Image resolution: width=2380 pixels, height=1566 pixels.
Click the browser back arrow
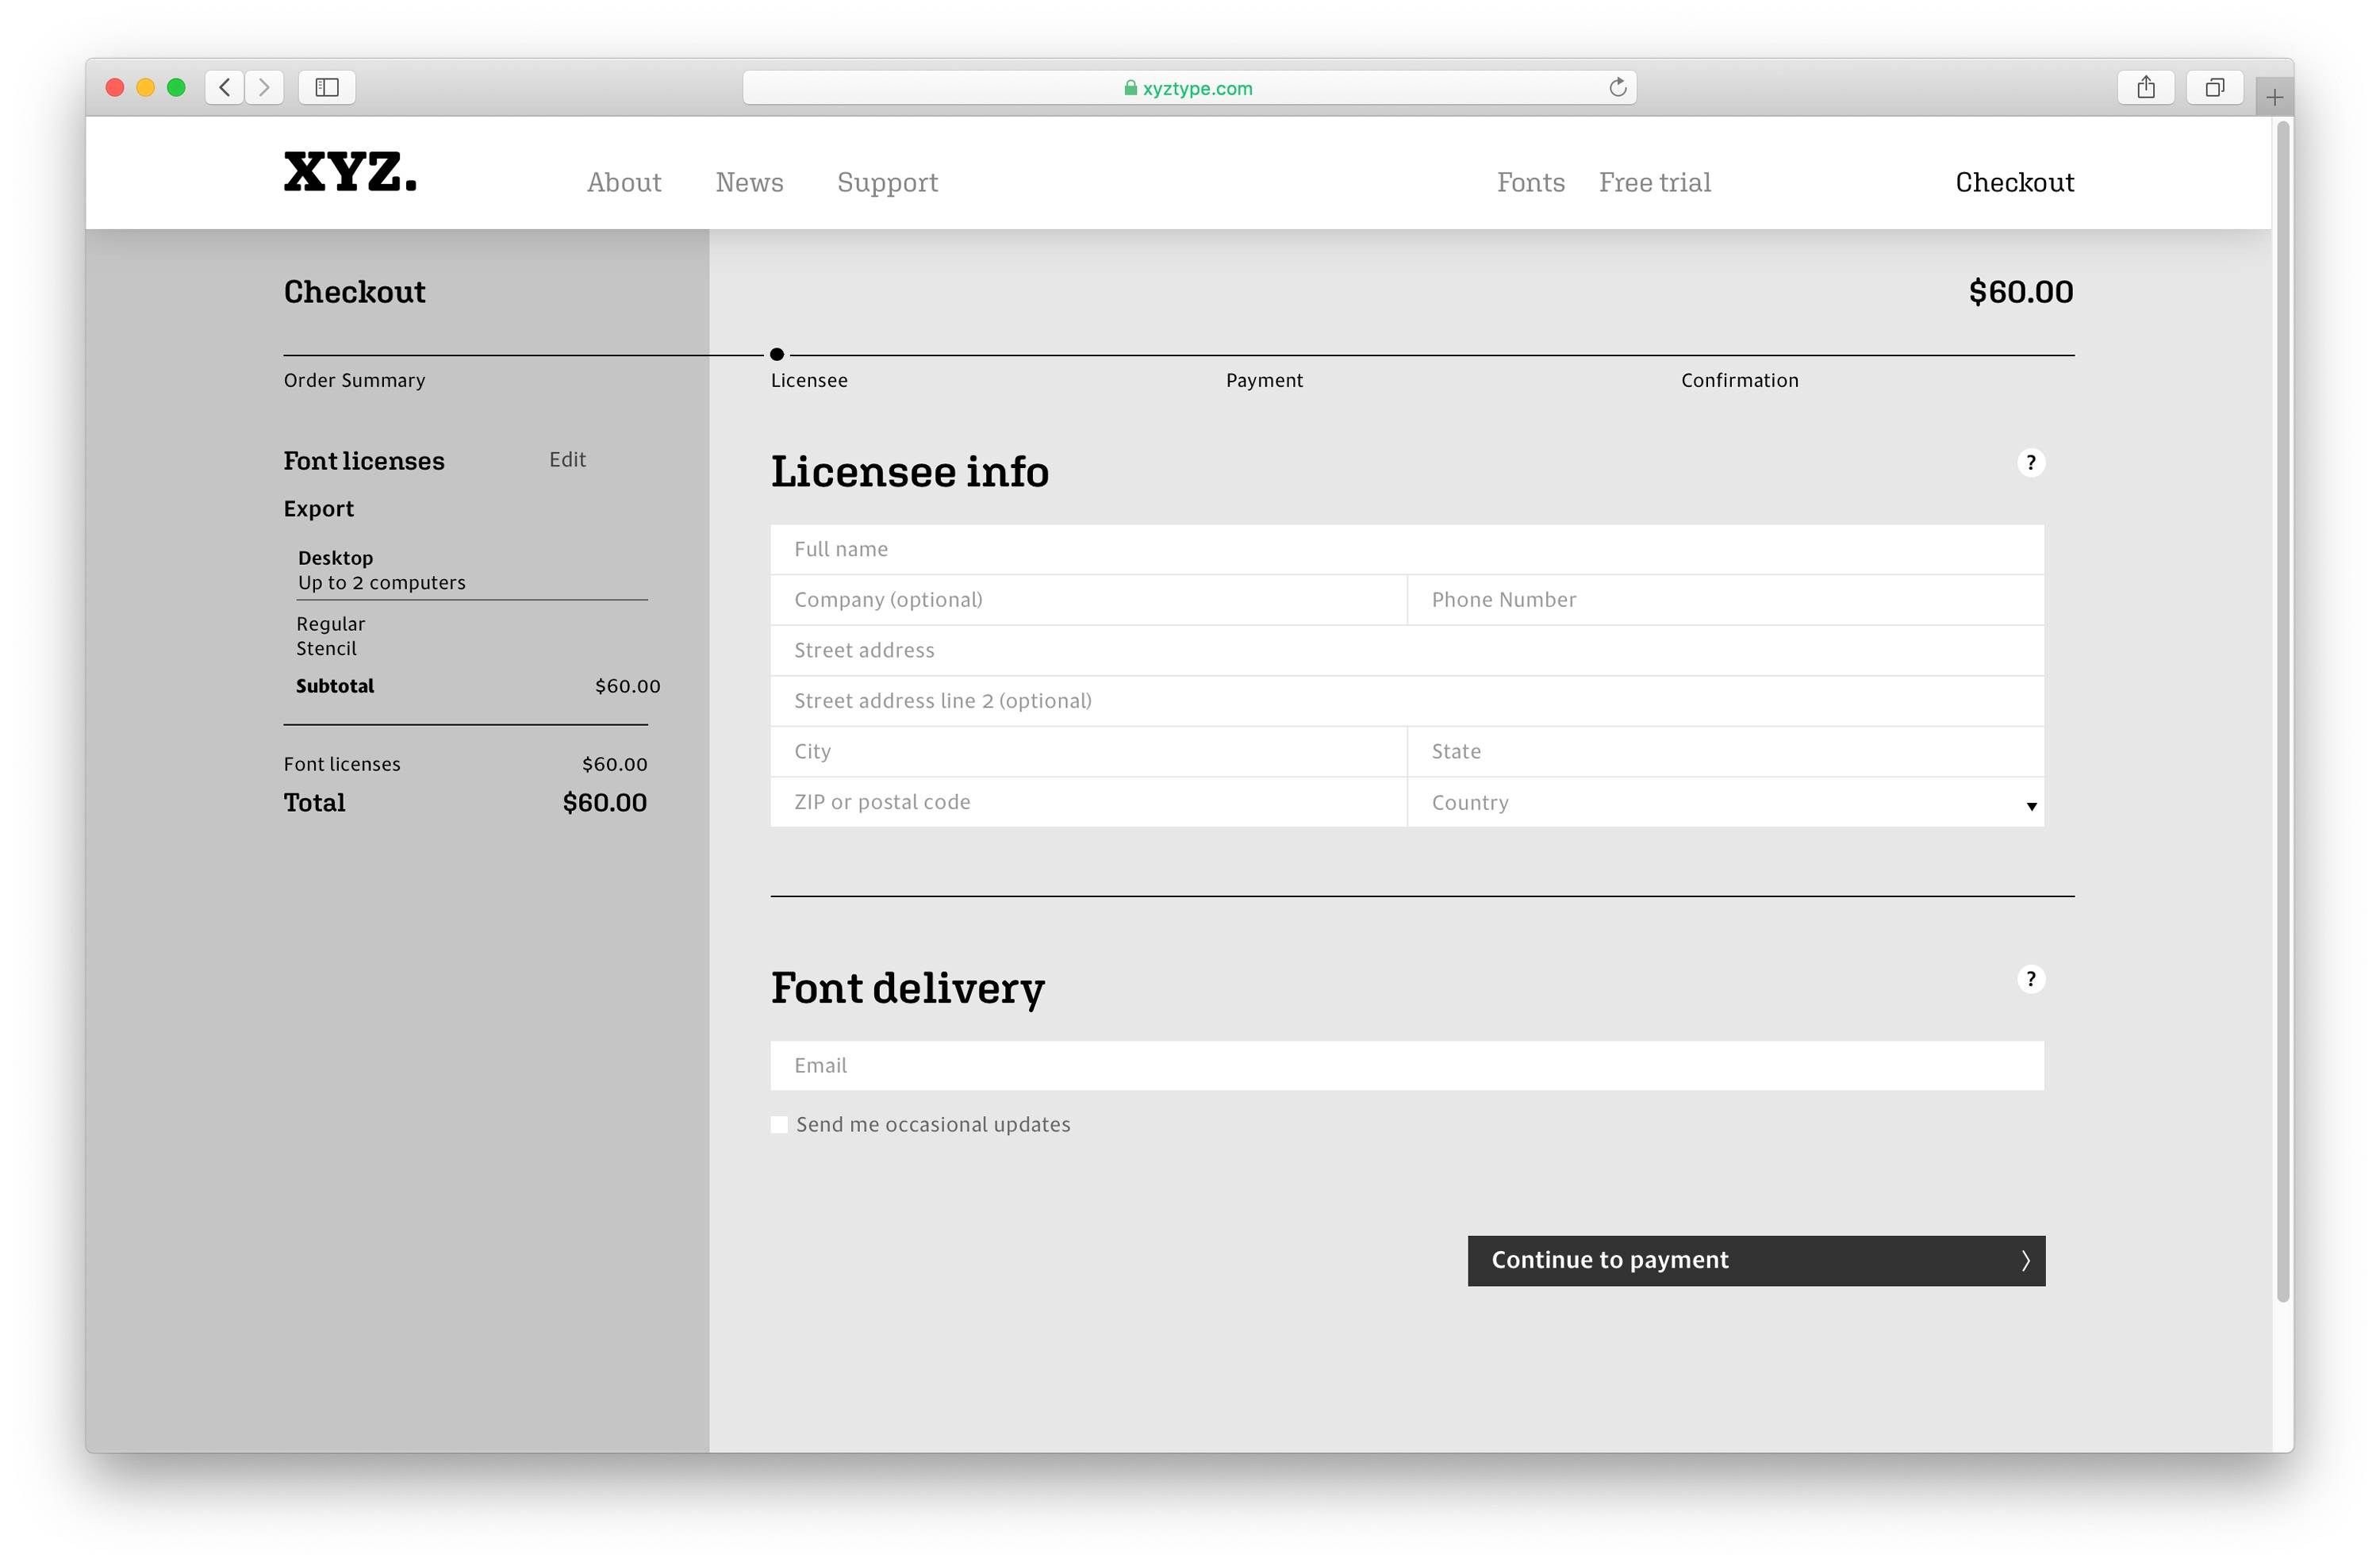[x=224, y=87]
